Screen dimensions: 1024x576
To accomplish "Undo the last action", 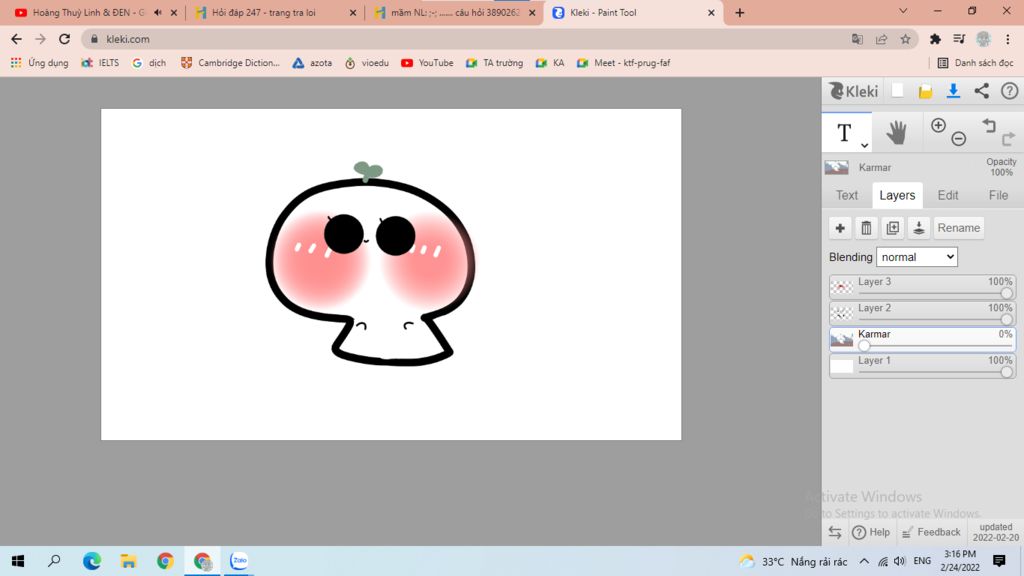I will click(x=989, y=125).
